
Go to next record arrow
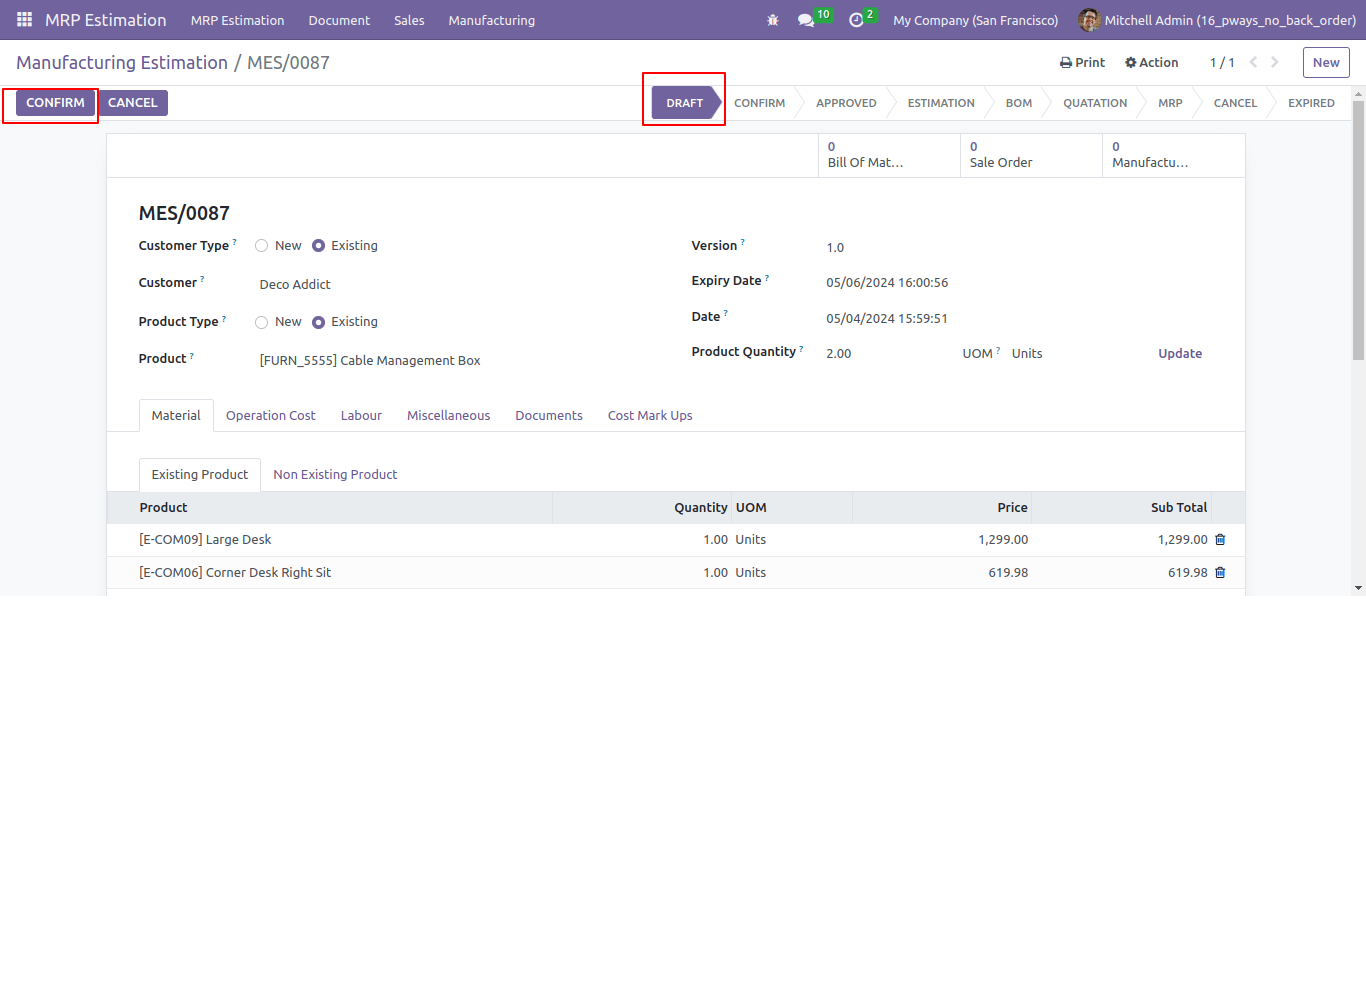click(1275, 62)
